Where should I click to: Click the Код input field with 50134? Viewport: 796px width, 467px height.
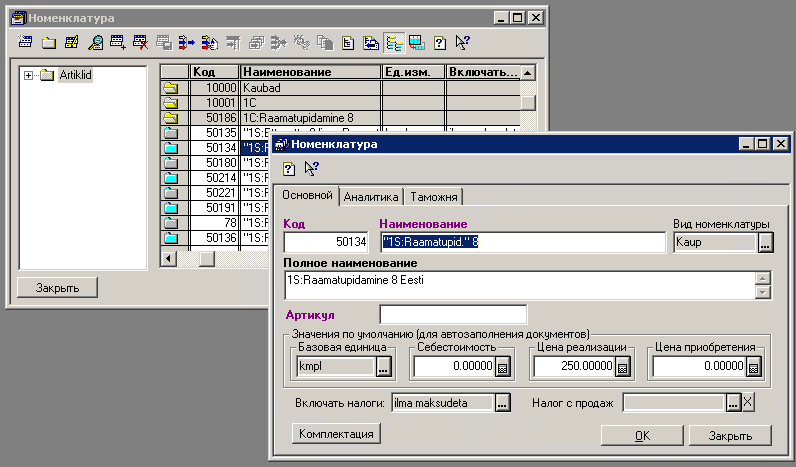(x=326, y=242)
